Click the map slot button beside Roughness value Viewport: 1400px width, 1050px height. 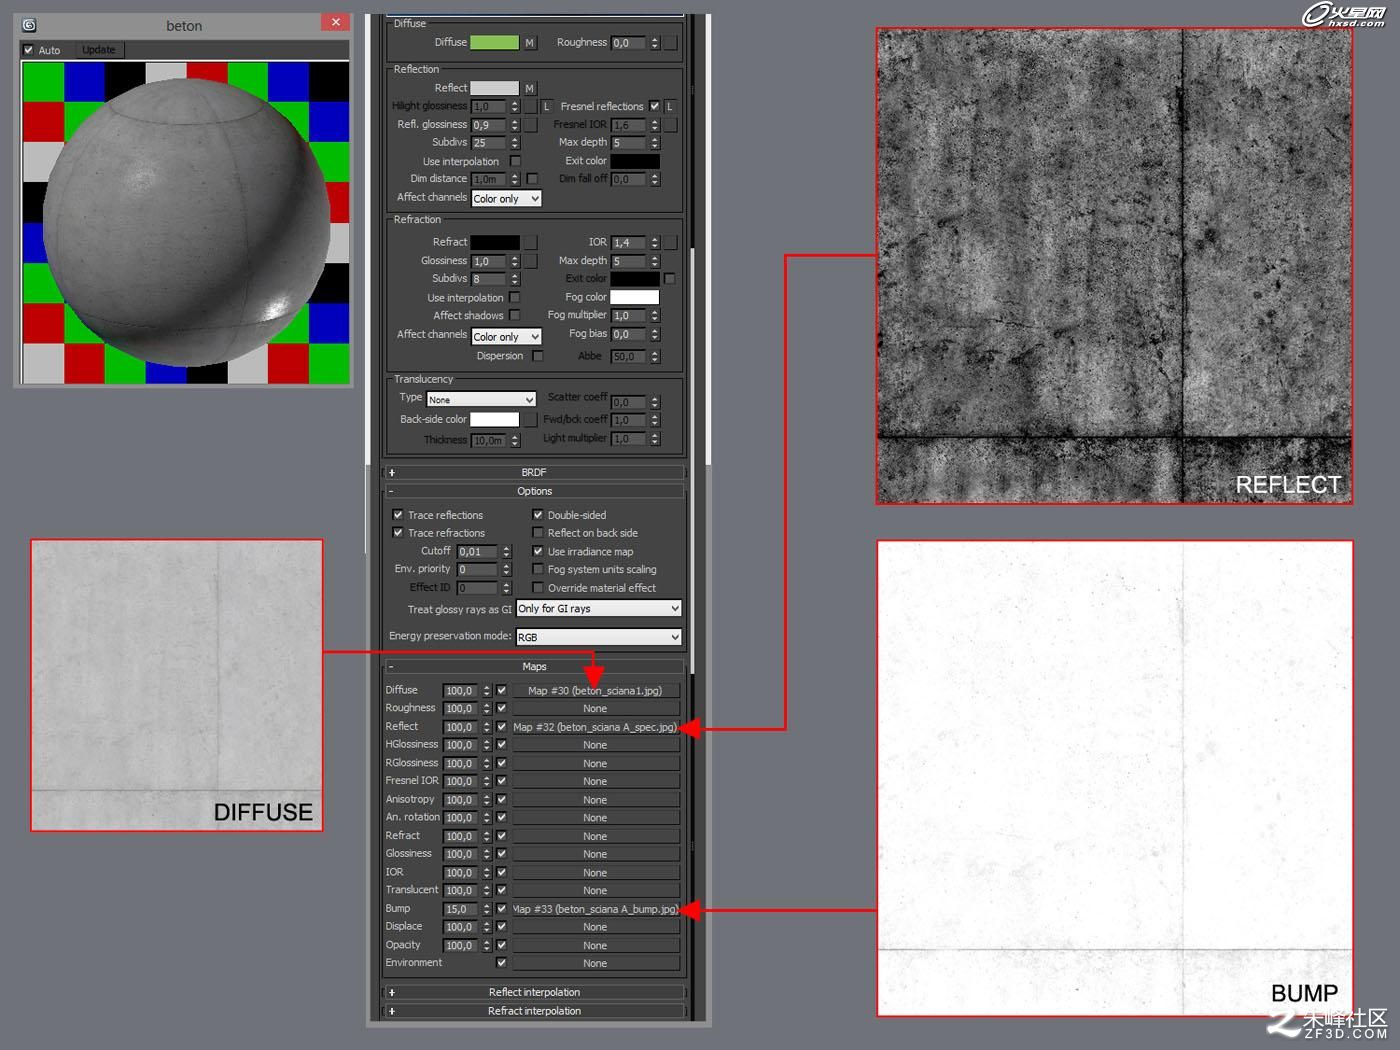pyautogui.click(x=670, y=43)
